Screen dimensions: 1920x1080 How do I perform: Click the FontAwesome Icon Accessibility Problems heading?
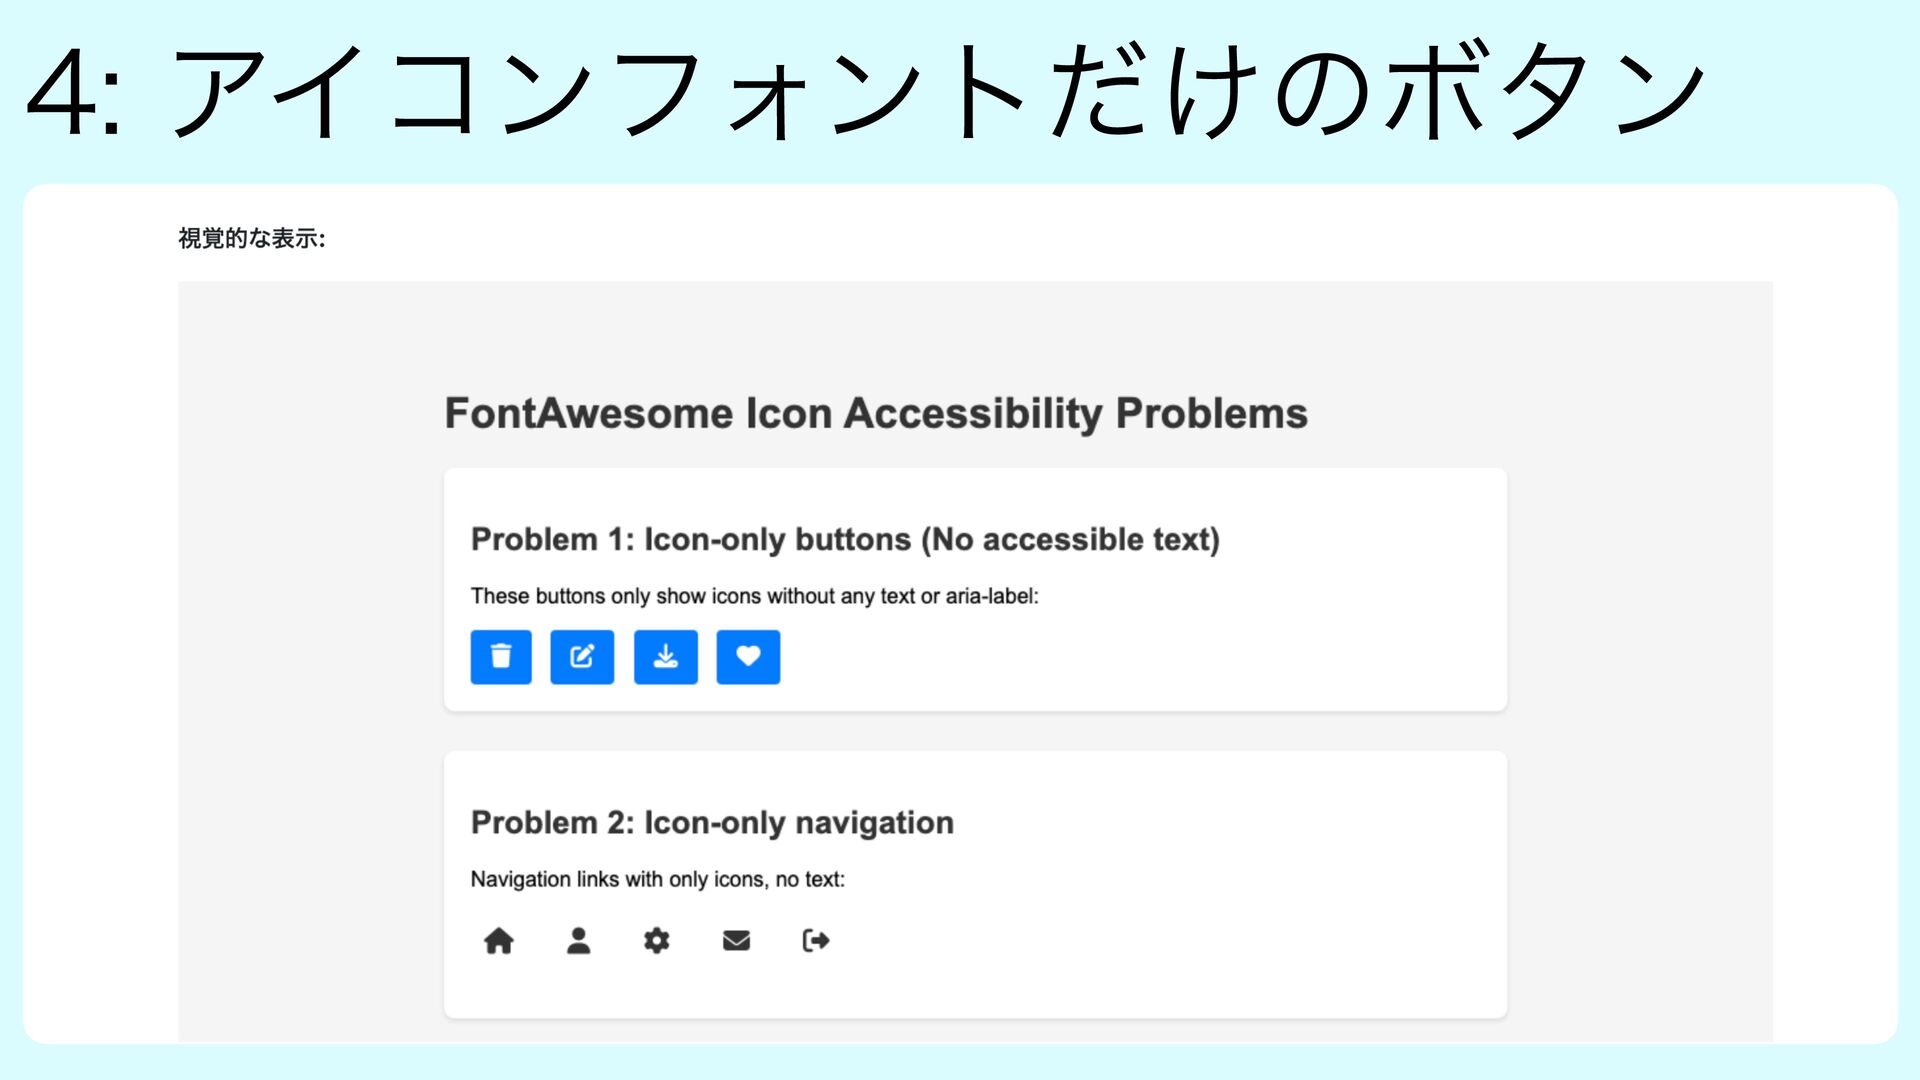coord(876,413)
